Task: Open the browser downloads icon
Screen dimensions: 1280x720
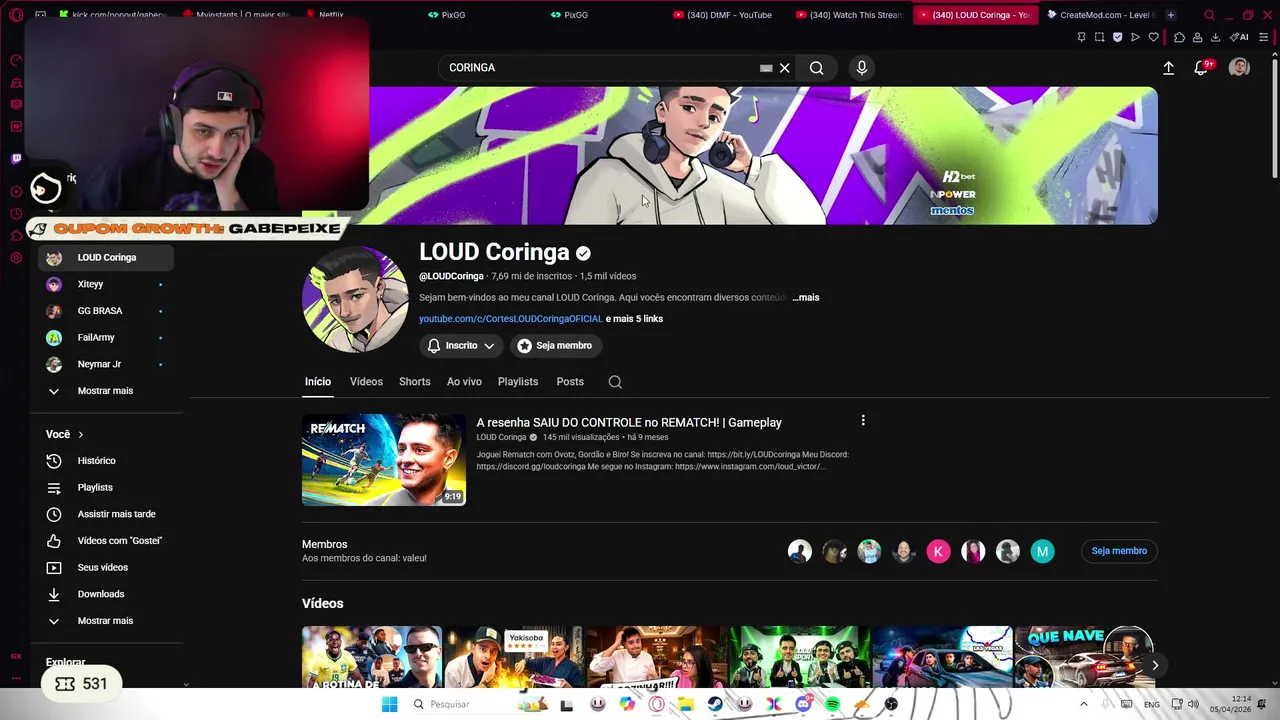Action: coord(1215,37)
